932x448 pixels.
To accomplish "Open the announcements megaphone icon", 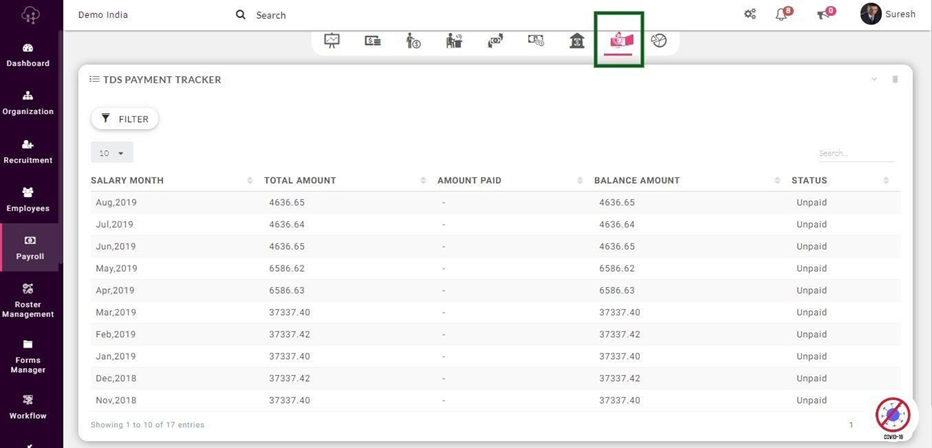I will tap(824, 14).
